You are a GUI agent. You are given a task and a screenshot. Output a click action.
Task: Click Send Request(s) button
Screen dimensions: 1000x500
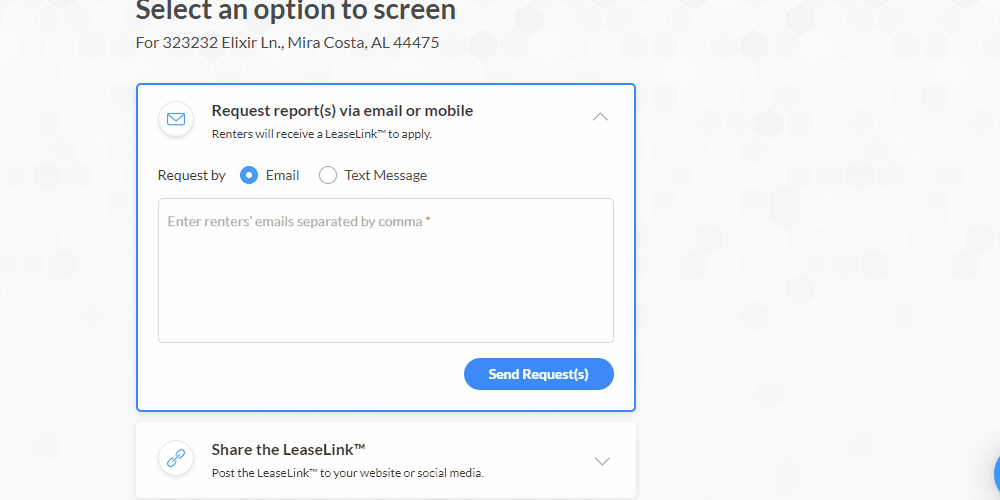pyautogui.click(x=539, y=374)
